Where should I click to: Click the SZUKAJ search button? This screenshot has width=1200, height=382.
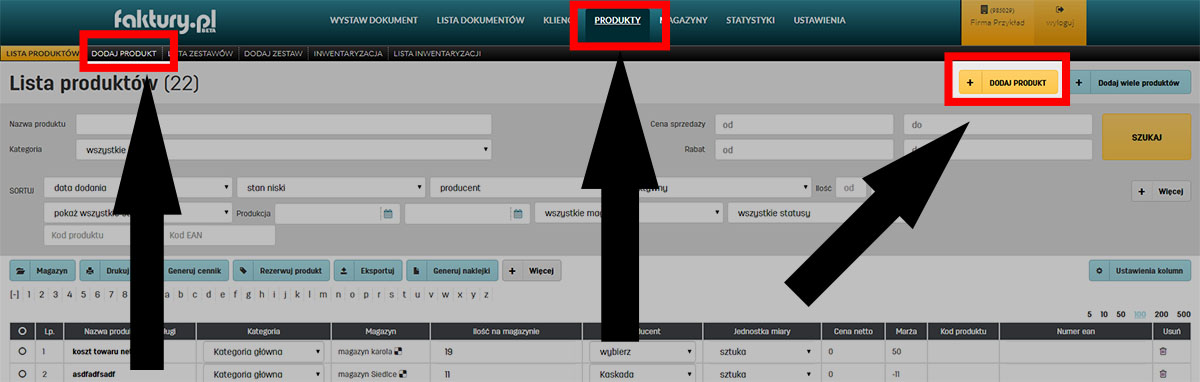1146,137
